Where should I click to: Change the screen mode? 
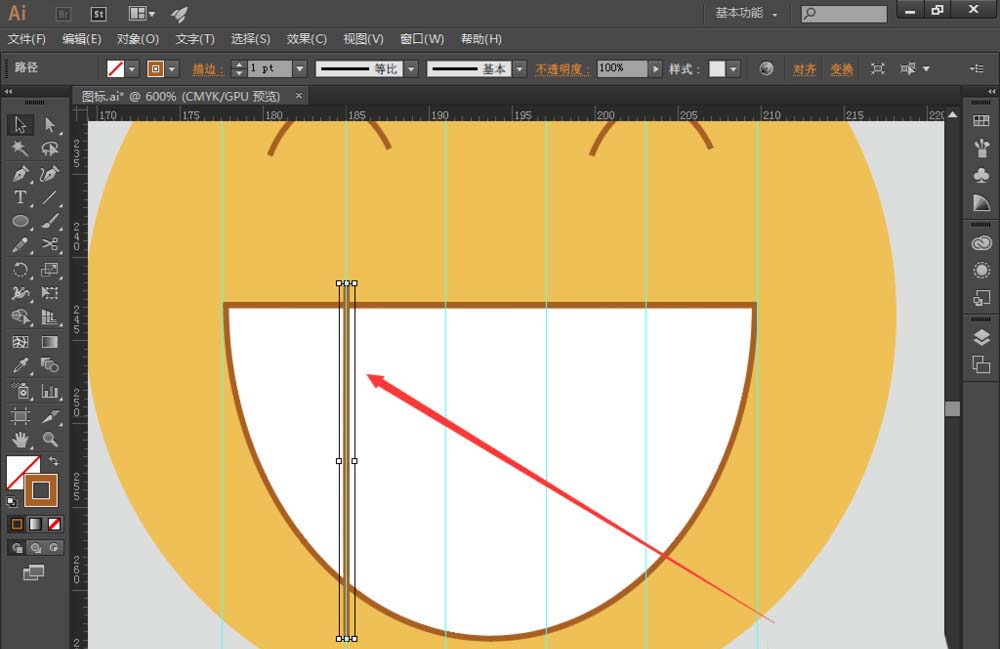pyautogui.click(x=34, y=572)
